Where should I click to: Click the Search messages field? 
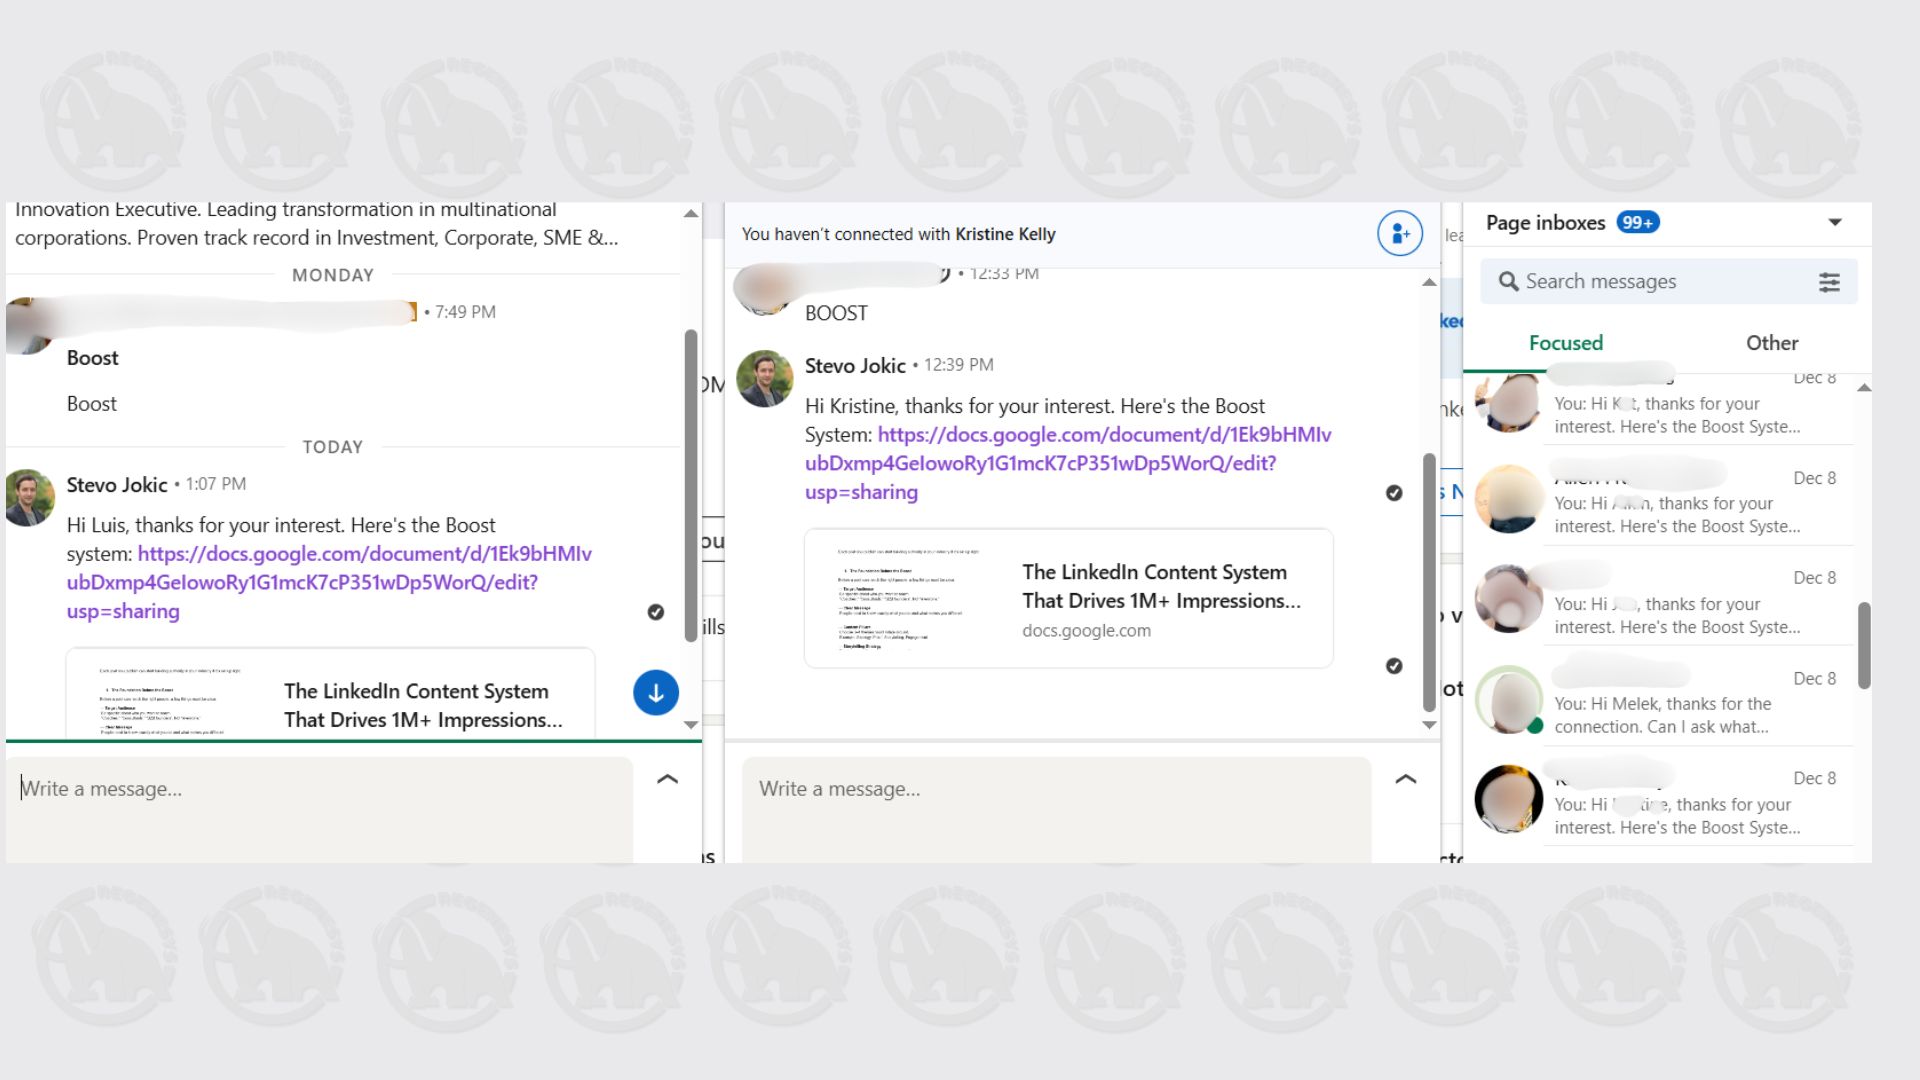pyautogui.click(x=1660, y=282)
